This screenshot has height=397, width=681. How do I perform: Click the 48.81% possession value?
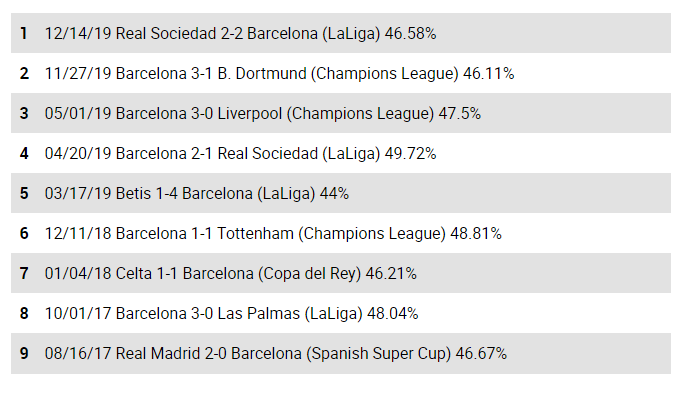click(x=476, y=233)
